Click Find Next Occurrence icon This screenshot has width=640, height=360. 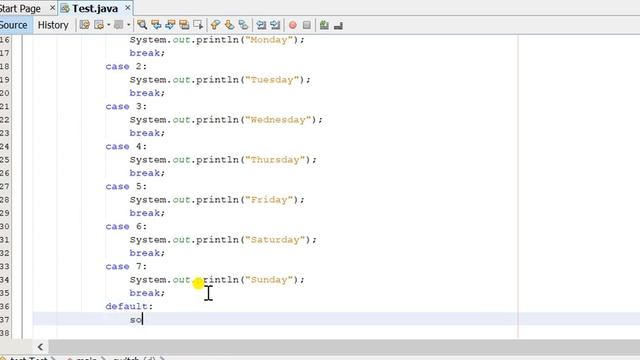pyautogui.click(x=170, y=25)
